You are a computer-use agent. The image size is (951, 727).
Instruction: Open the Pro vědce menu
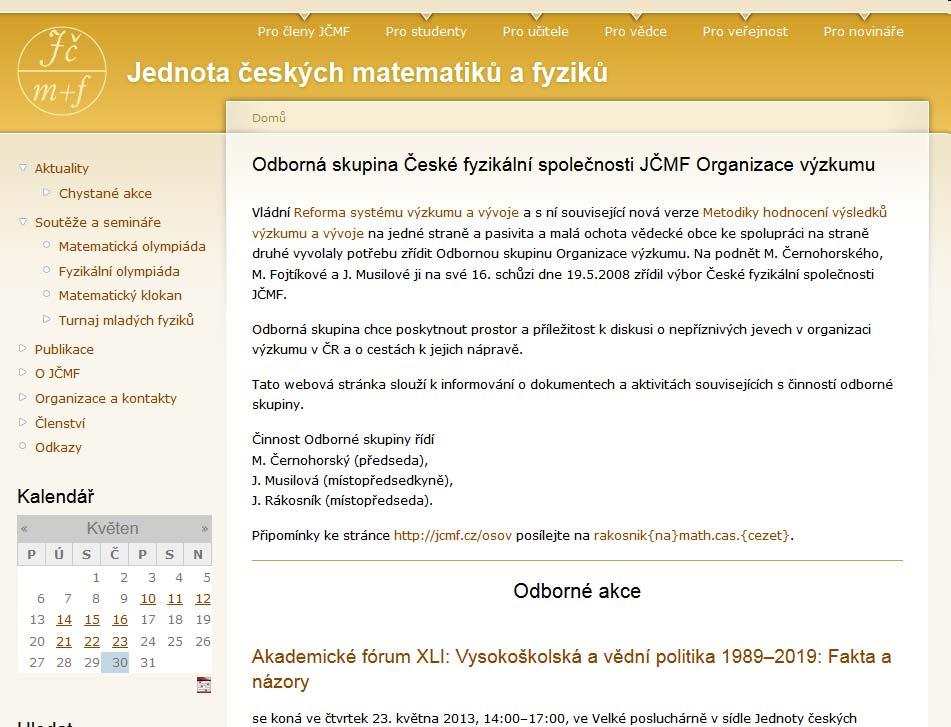pos(636,32)
